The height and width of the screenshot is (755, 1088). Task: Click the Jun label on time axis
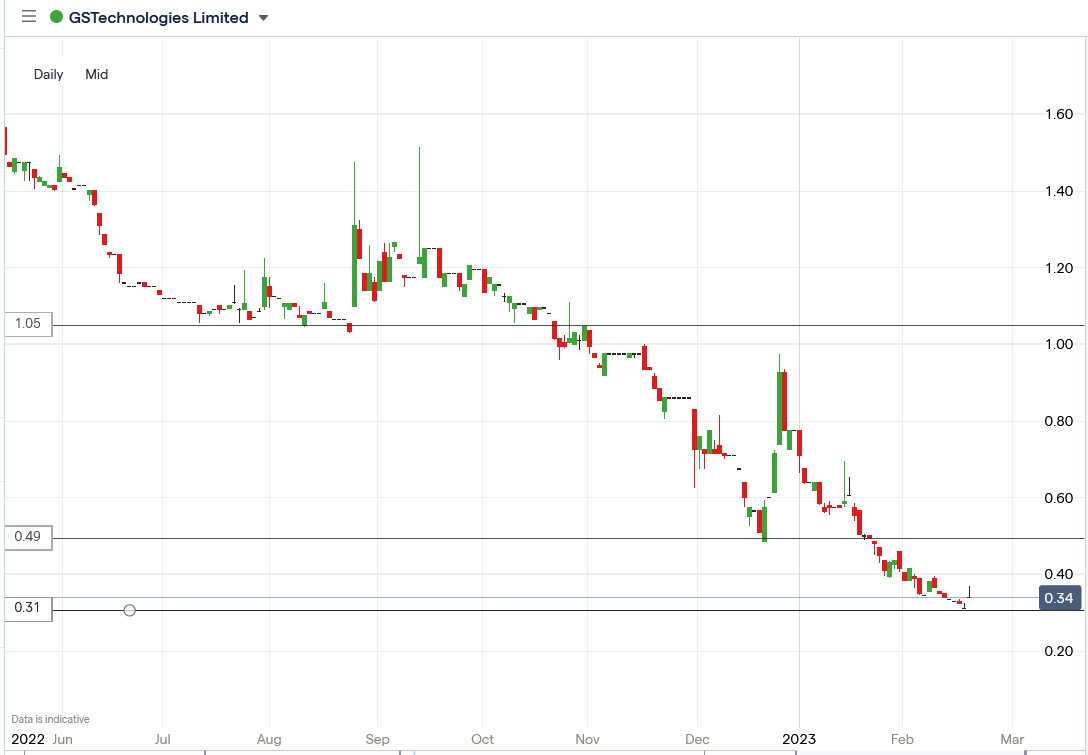pyautogui.click(x=62, y=739)
